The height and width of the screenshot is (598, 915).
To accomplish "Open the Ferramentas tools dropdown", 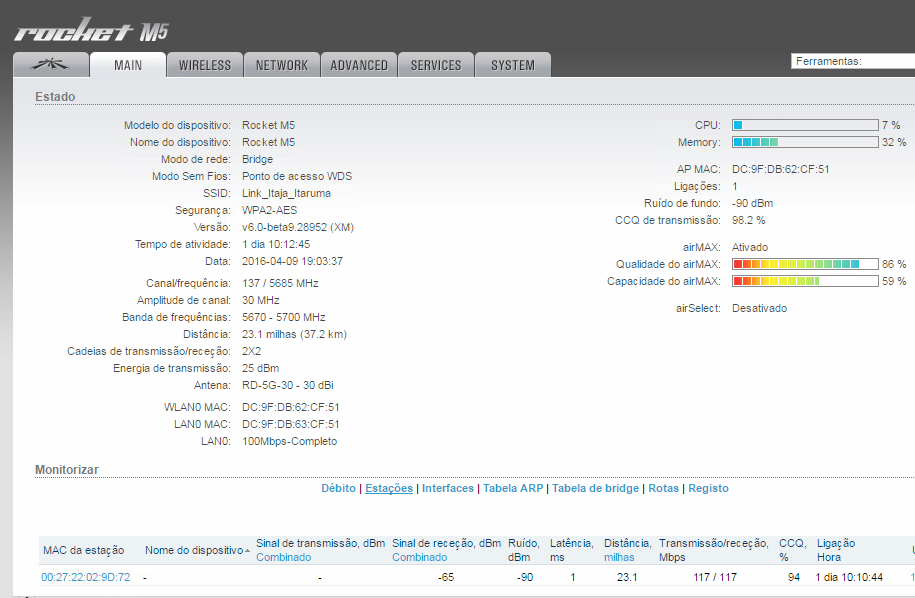I will click(853, 61).
